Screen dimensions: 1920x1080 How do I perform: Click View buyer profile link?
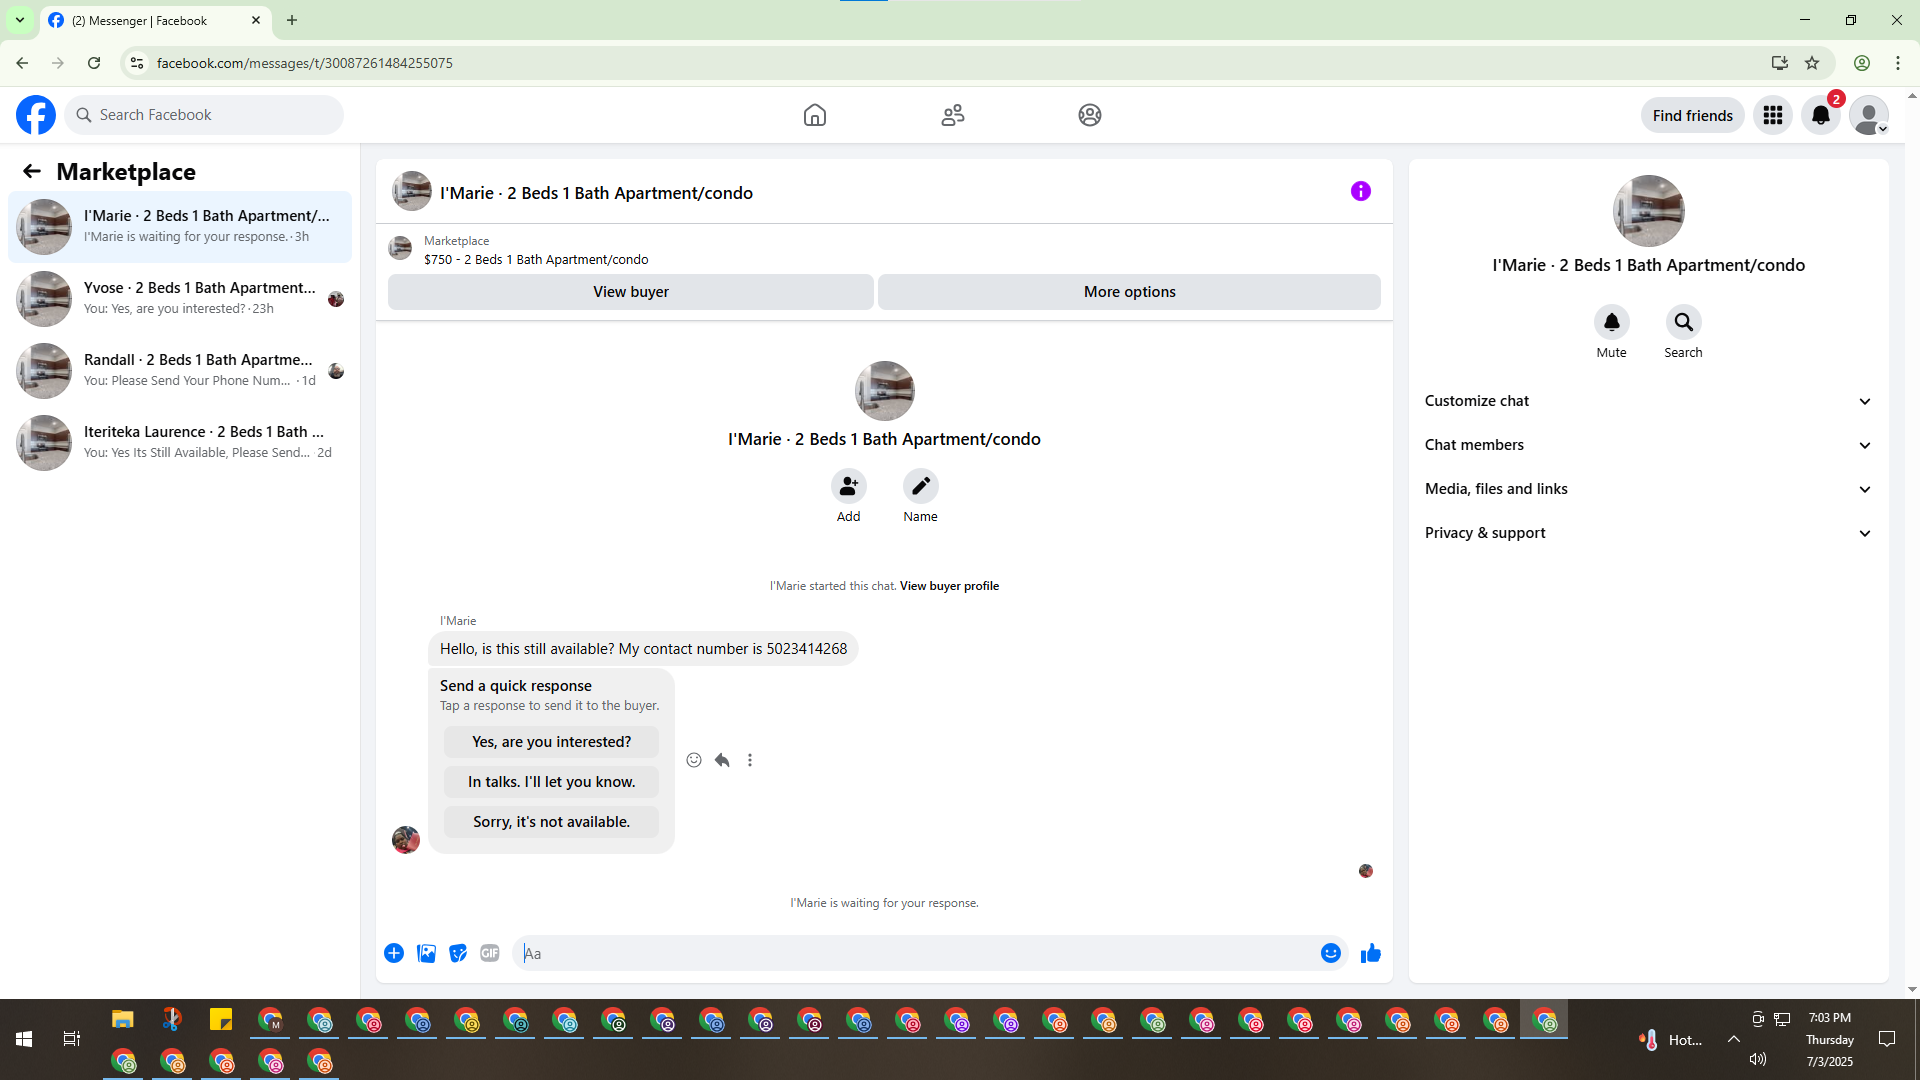pyautogui.click(x=949, y=586)
